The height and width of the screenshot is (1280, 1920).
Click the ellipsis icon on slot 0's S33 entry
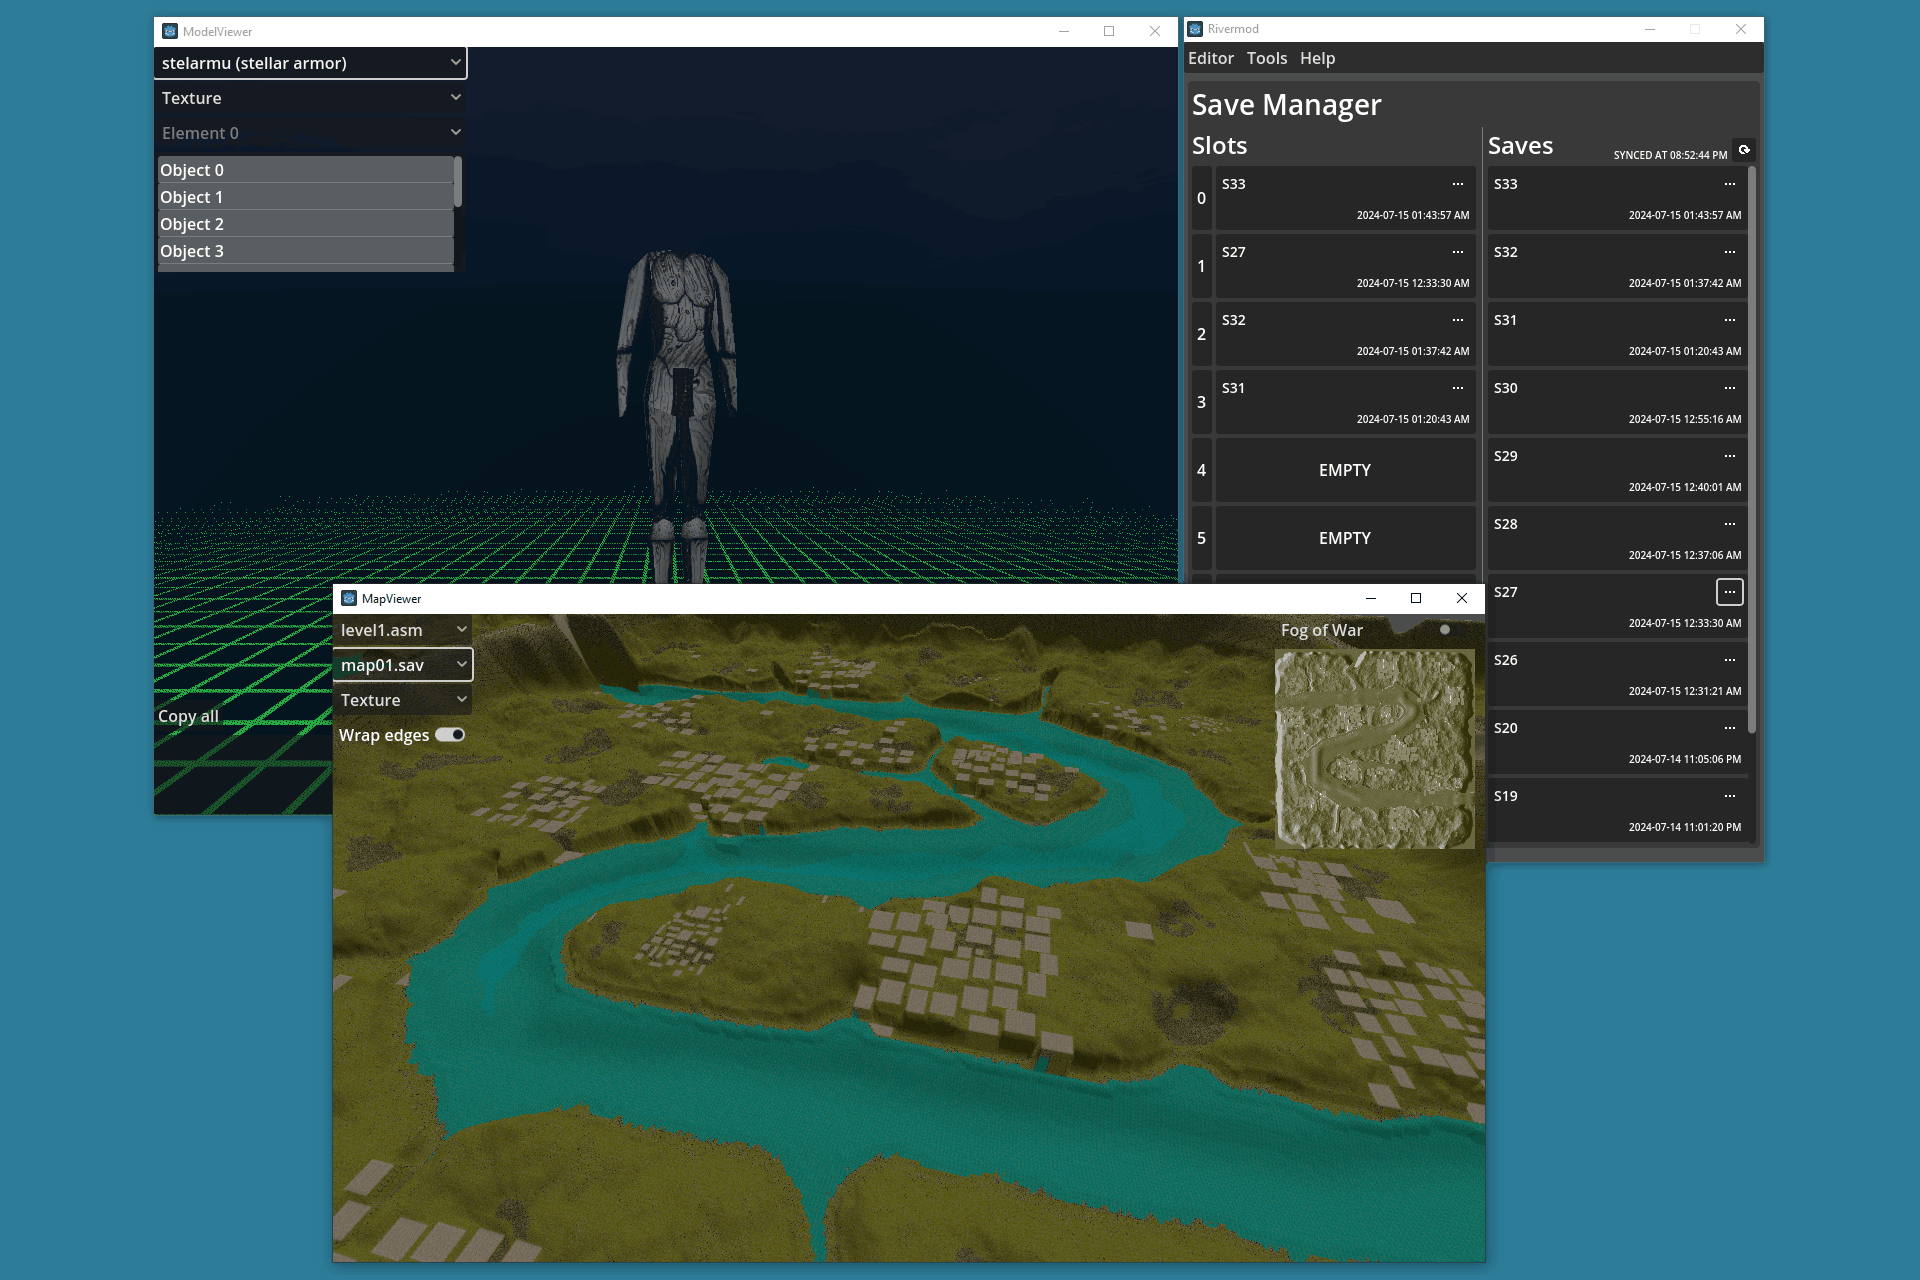[x=1456, y=183]
